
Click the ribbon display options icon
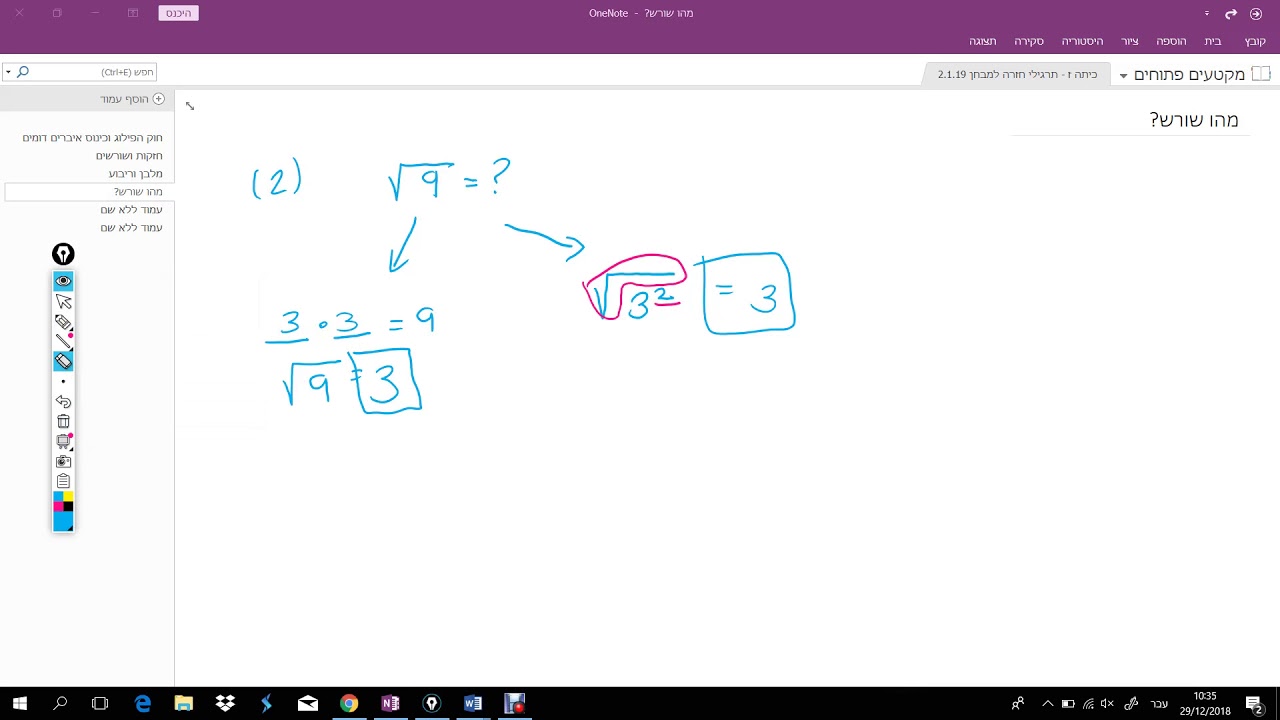[133, 13]
